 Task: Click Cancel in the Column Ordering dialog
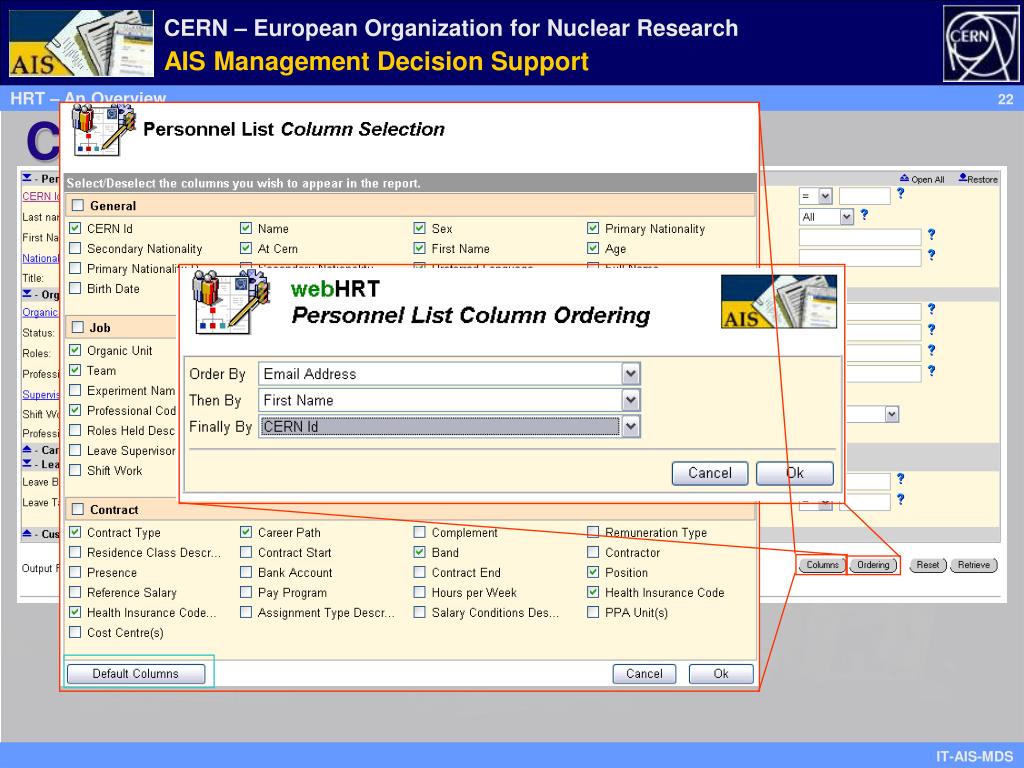[710, 473]
